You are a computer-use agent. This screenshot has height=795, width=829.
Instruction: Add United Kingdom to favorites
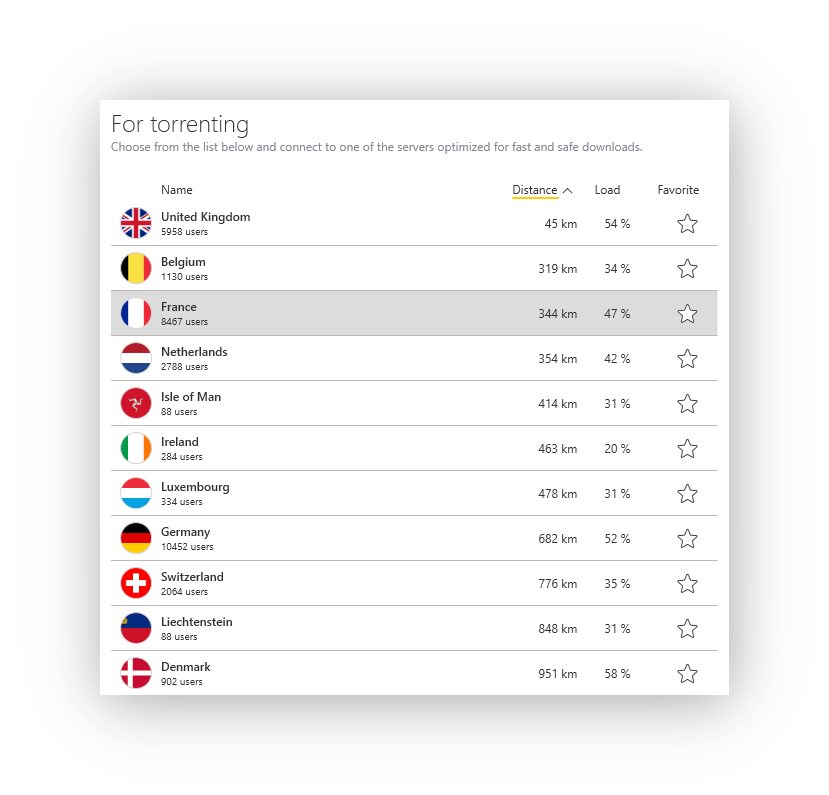pos(687,224)
